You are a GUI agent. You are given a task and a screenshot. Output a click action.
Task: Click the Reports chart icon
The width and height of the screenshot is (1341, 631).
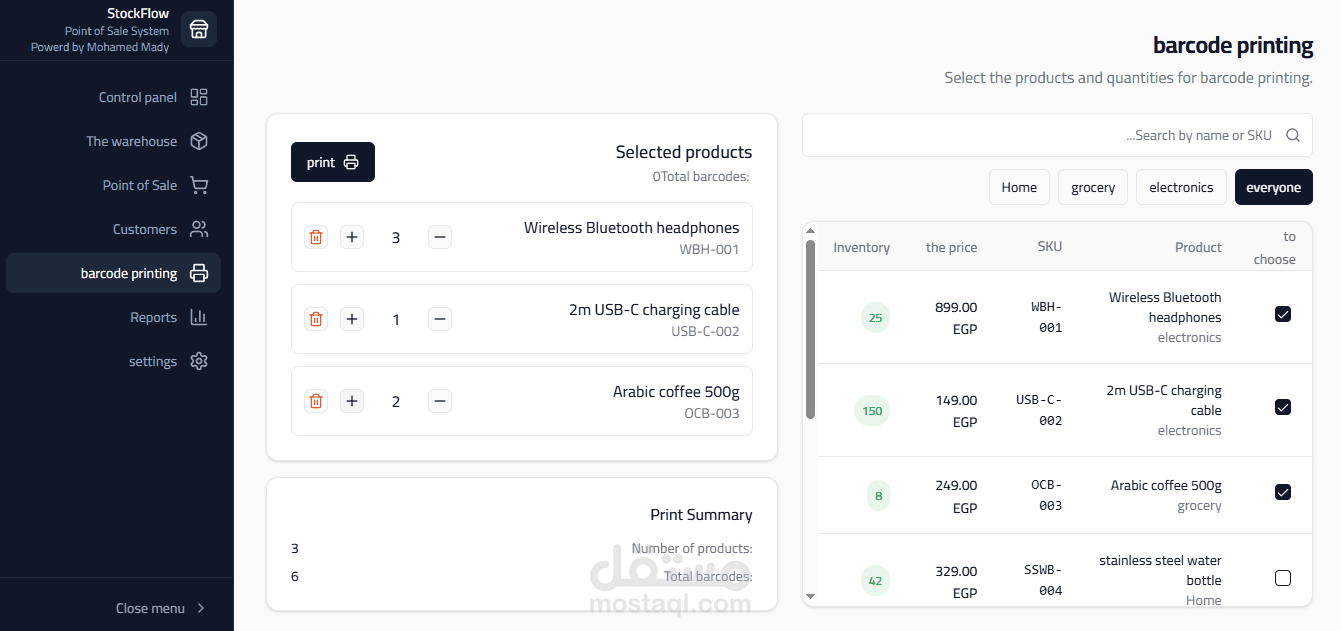[x=199, y=317]
